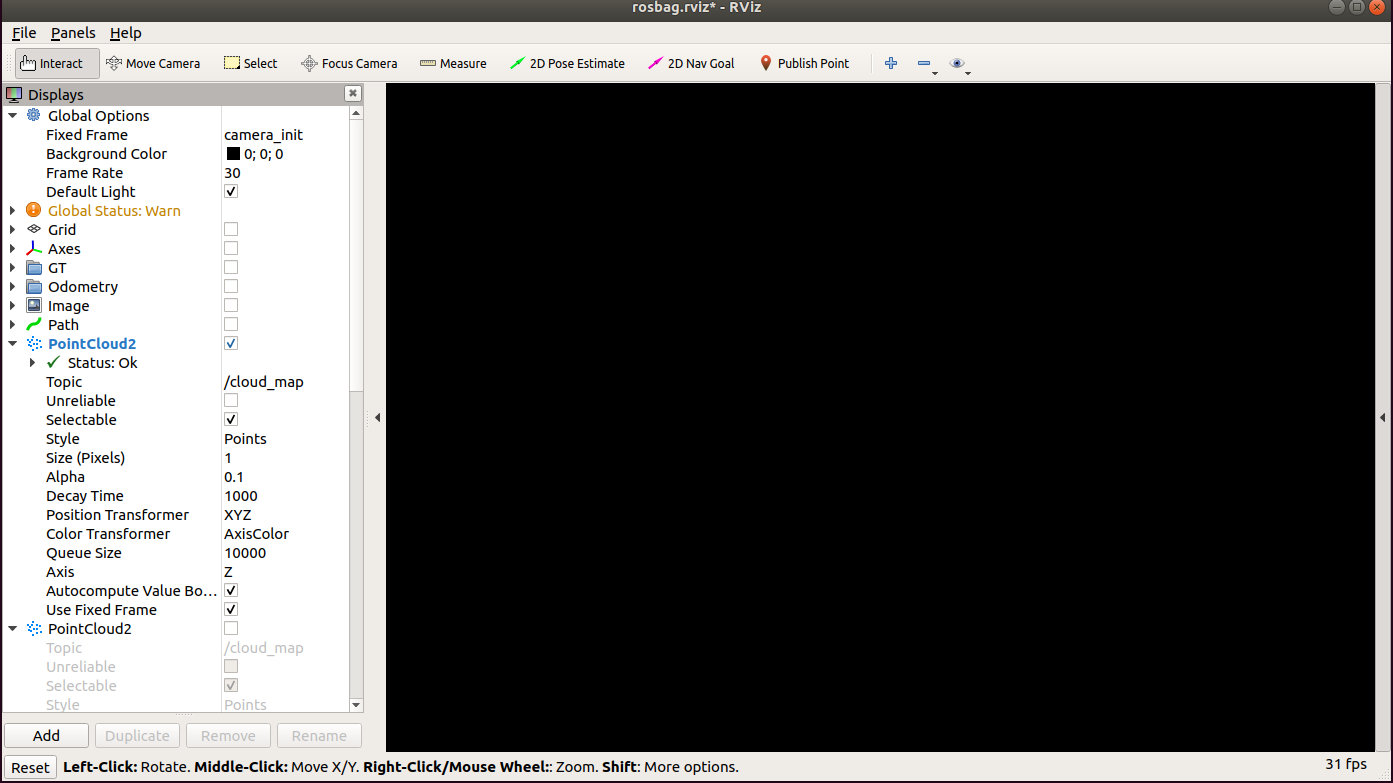Open the Background Color swatch

click(x=234, y=153)
